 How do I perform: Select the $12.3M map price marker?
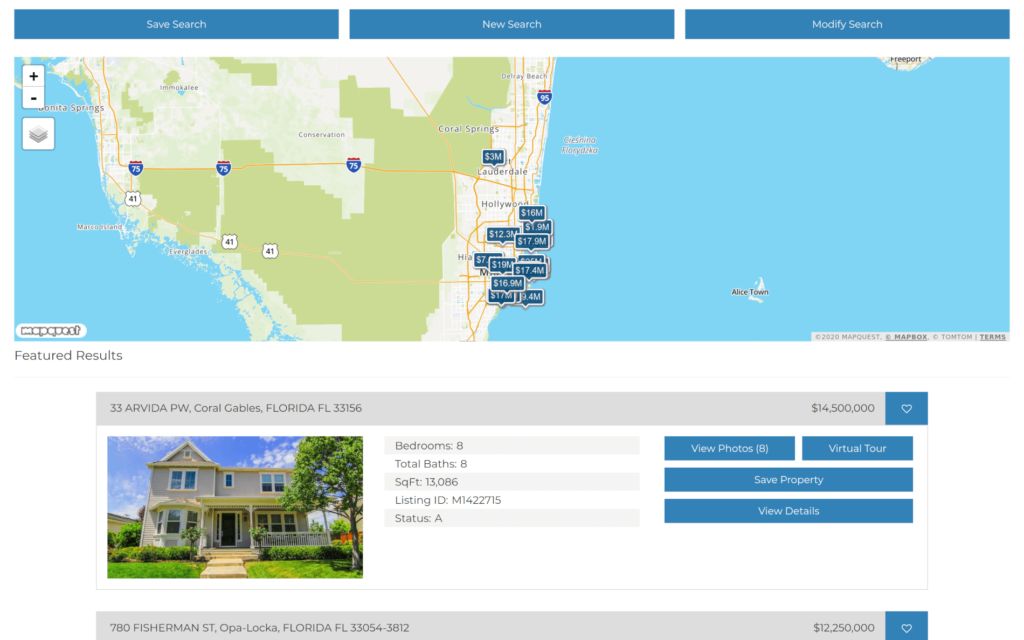501,234
